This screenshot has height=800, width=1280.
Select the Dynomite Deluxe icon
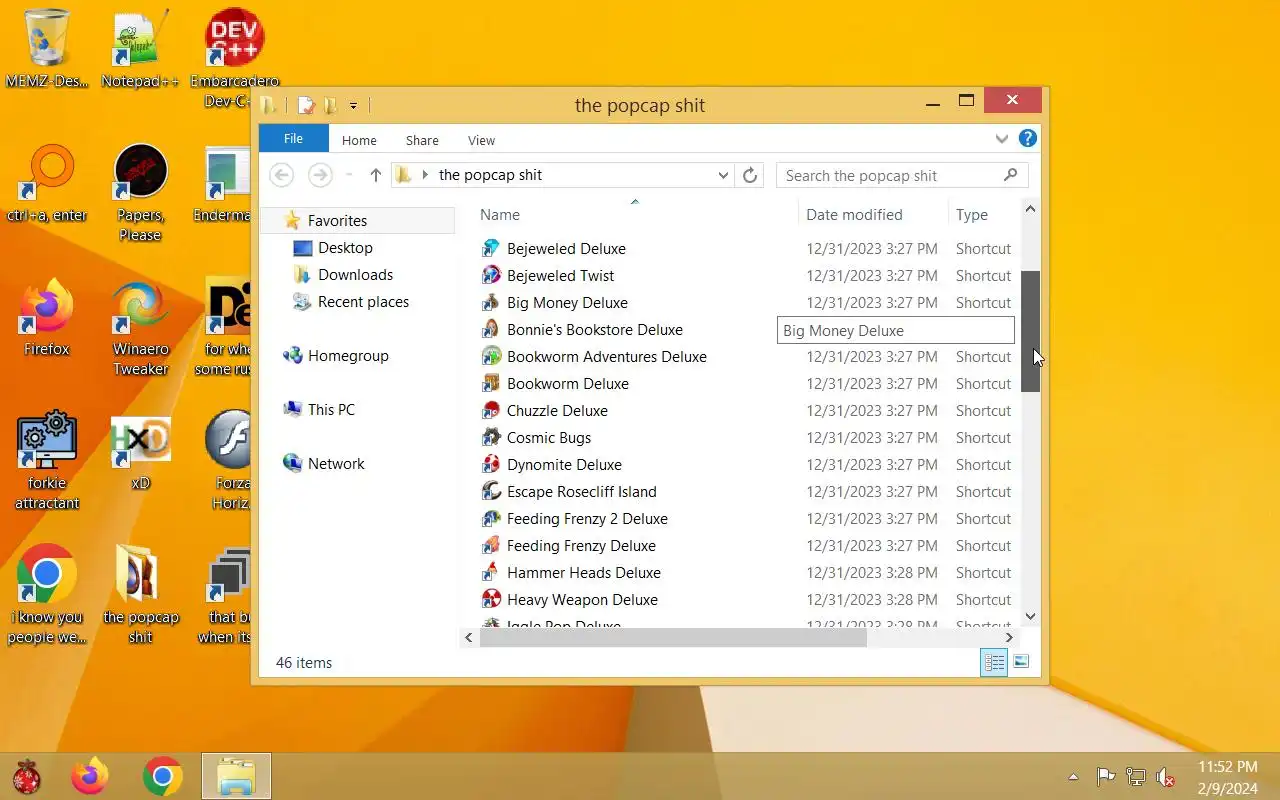coord(491,464)
